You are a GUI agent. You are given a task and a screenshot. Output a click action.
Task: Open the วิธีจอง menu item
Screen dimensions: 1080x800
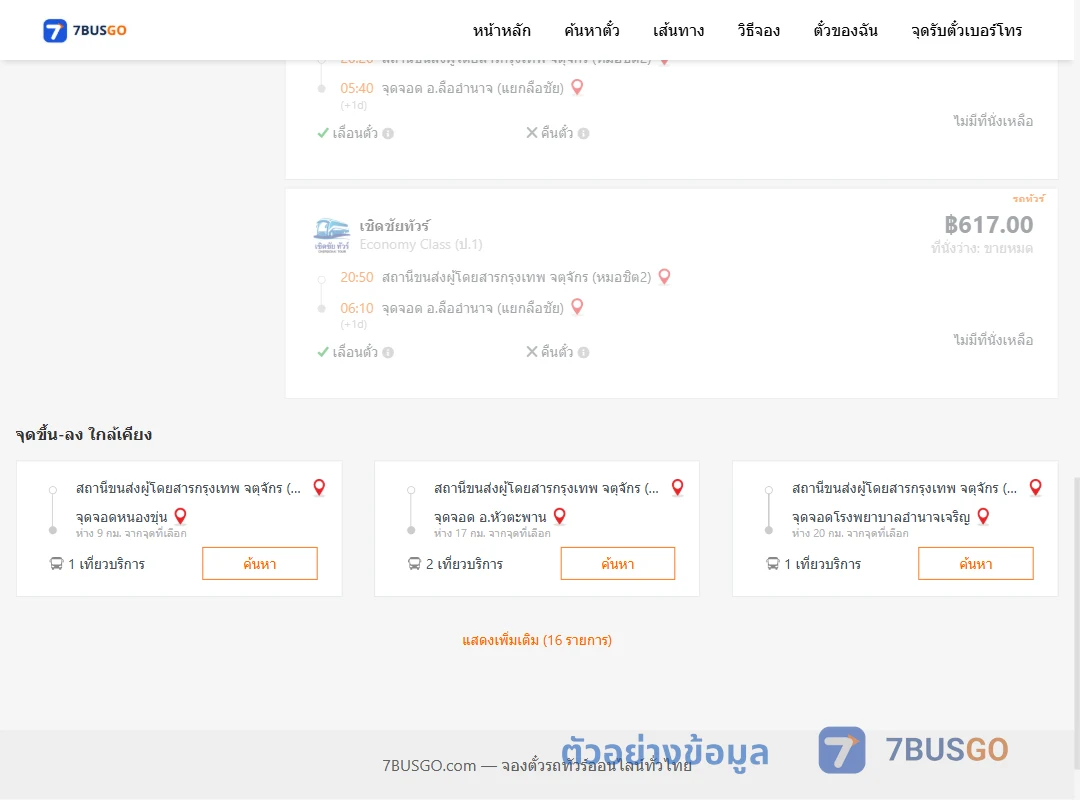(758, 30)
